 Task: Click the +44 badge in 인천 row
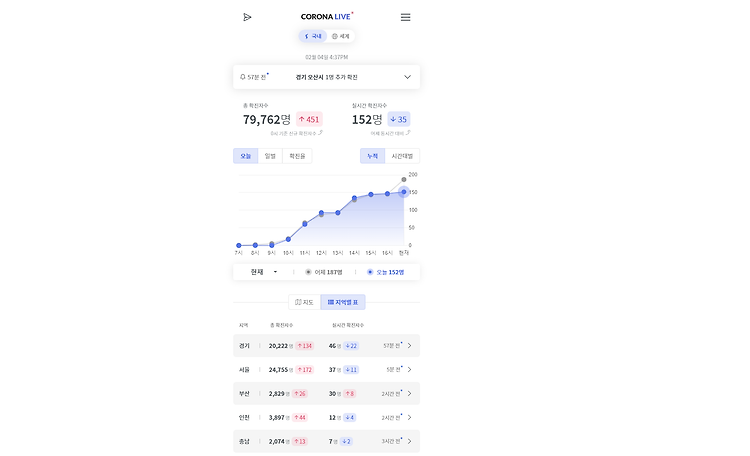[x=299, y=417]
